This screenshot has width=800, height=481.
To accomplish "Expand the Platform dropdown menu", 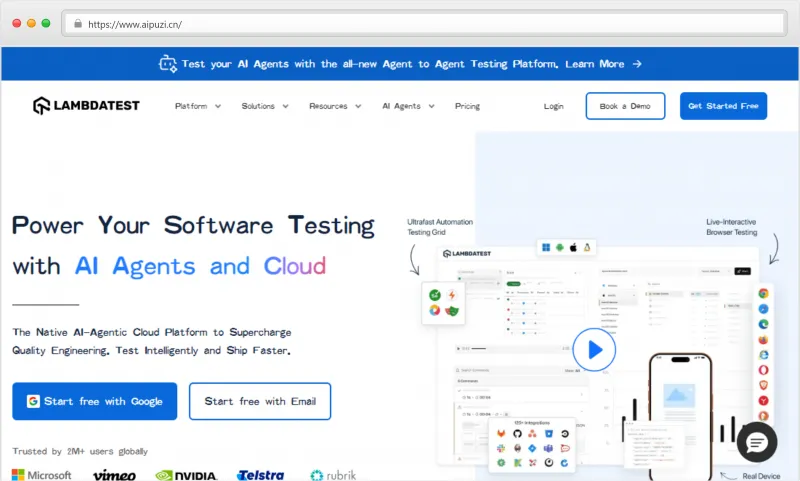I will pos(198,106).
